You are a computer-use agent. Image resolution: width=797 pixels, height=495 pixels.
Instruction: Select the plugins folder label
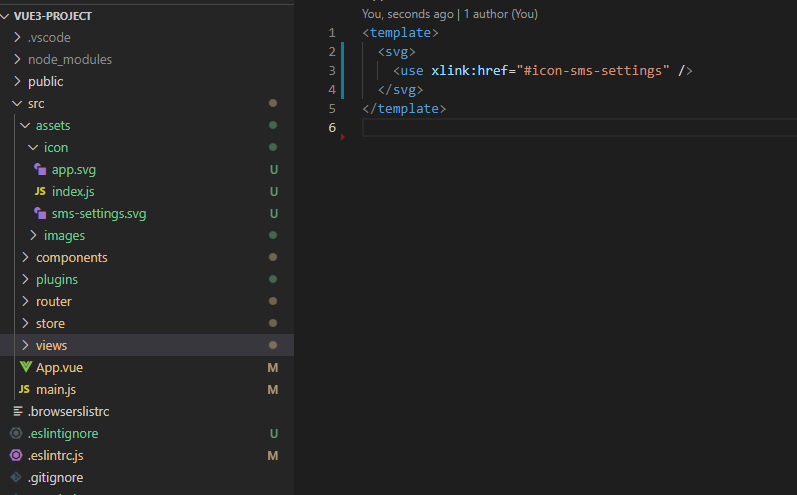(x=57, y=280)
